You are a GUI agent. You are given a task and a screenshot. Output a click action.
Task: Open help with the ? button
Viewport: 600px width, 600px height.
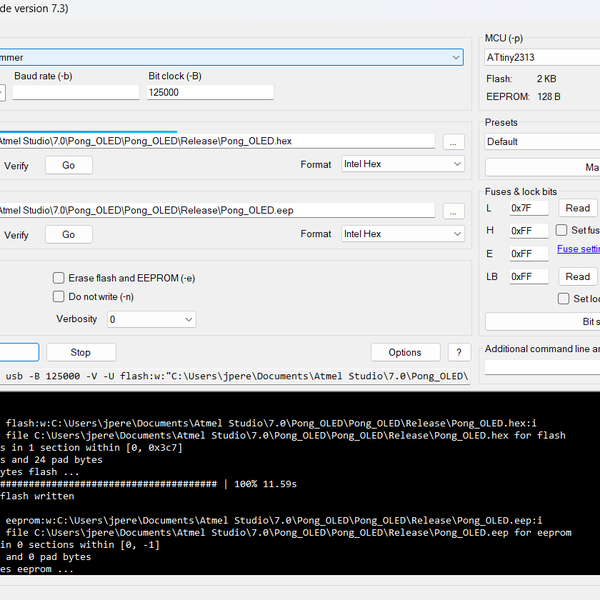(459, 352)
